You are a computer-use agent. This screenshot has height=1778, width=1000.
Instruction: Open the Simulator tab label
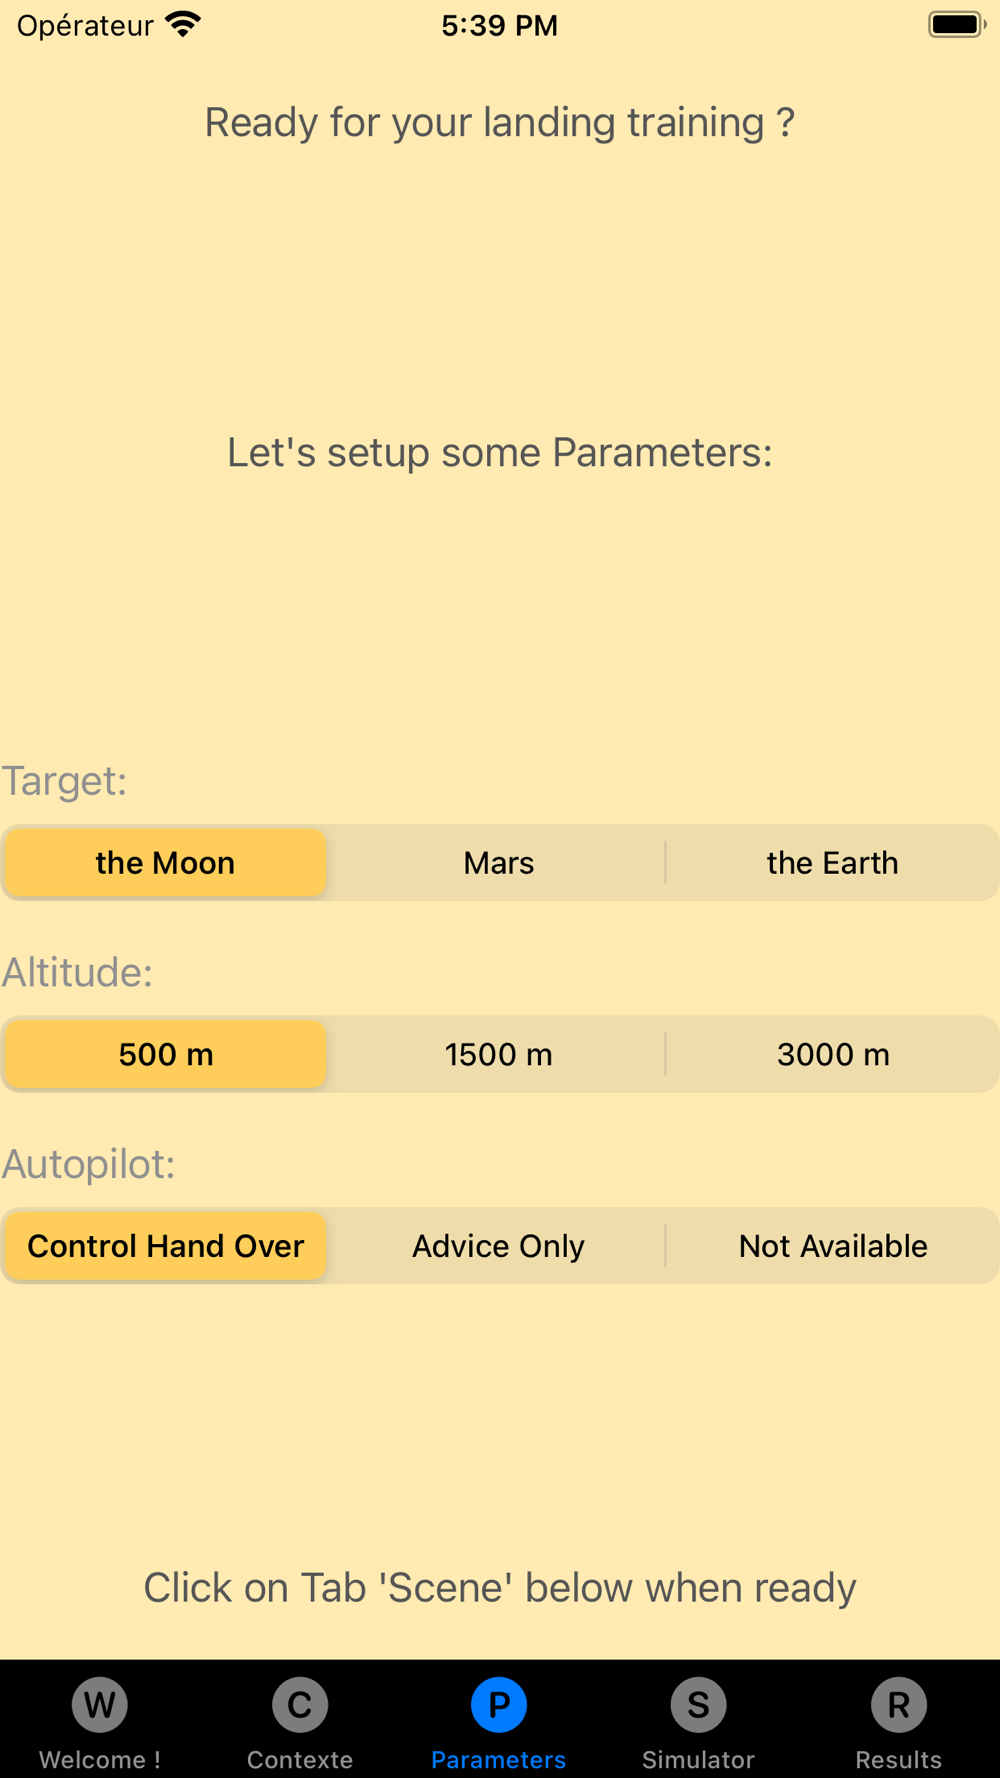(699, 1760)
